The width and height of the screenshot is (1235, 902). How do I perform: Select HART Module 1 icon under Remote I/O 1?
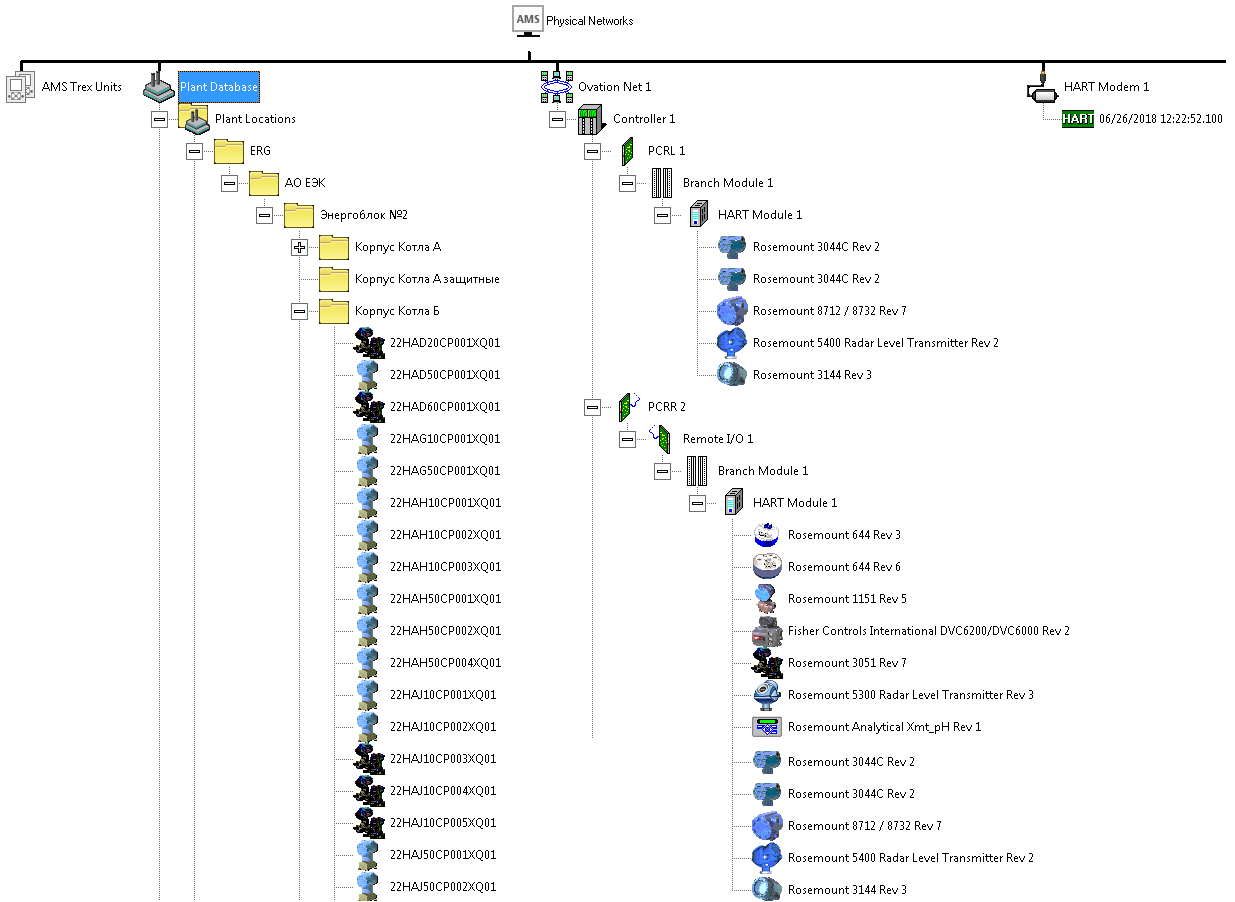point(733,503)
